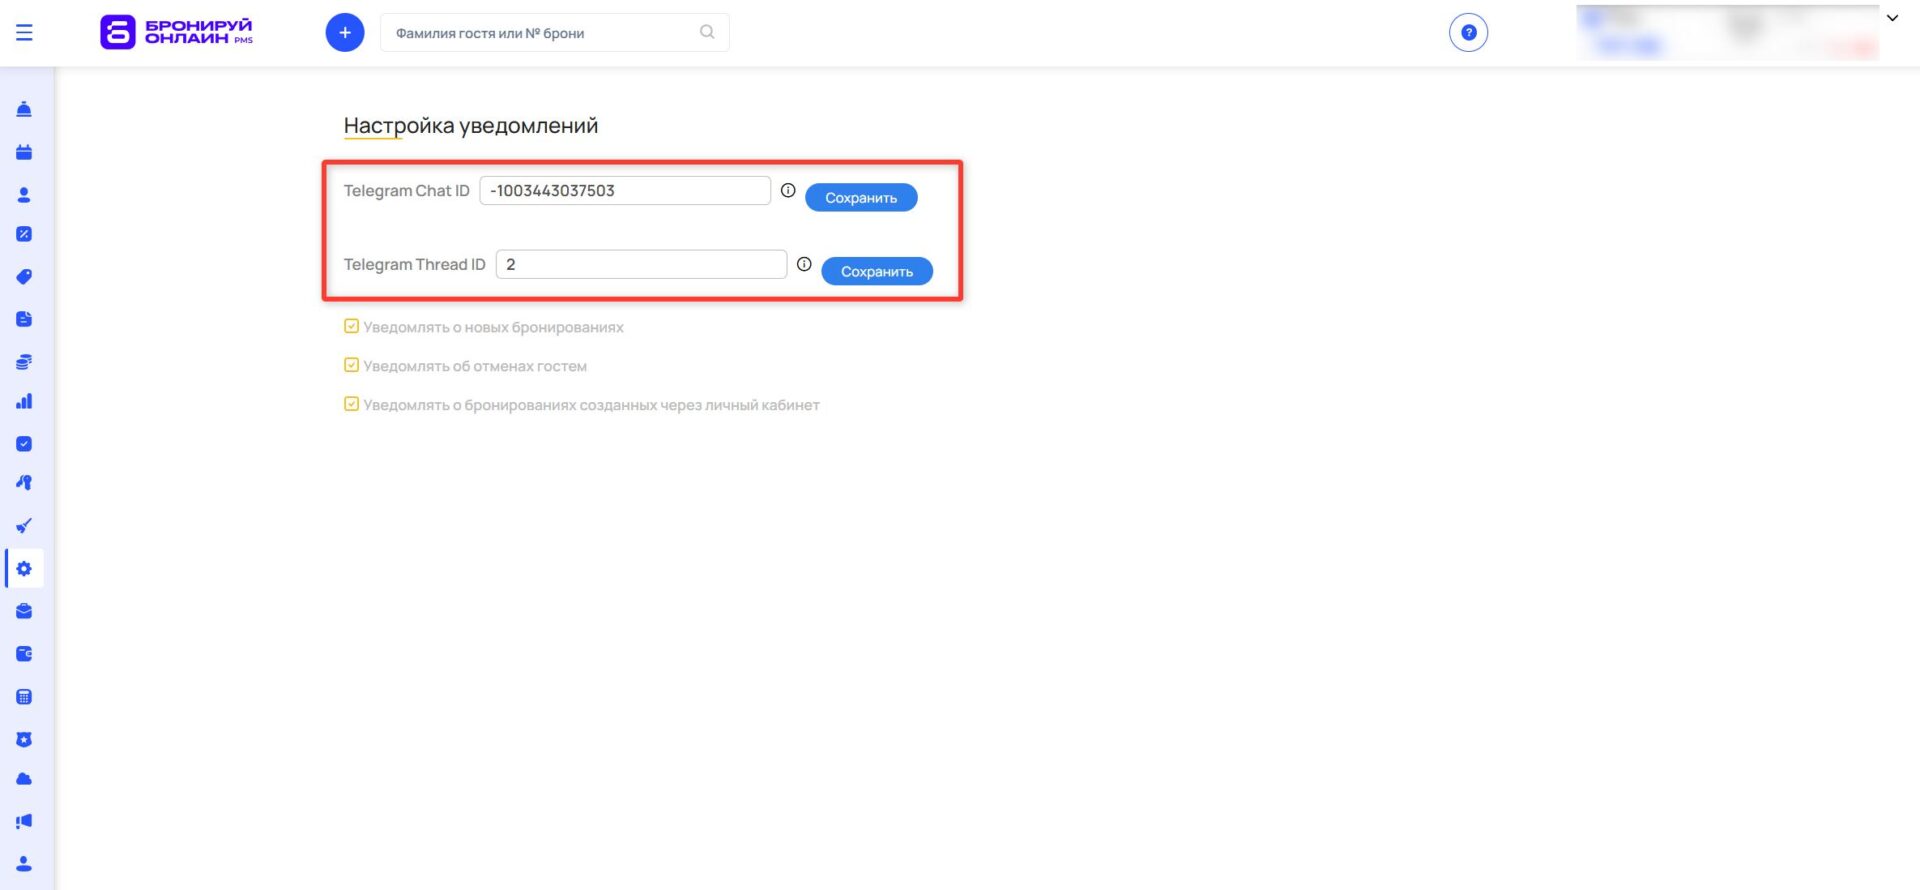Image resolution: width=1920 pixels, height=890 pixels.
Task: Save the Telegram Chat ID
Action: coord(860,197)
